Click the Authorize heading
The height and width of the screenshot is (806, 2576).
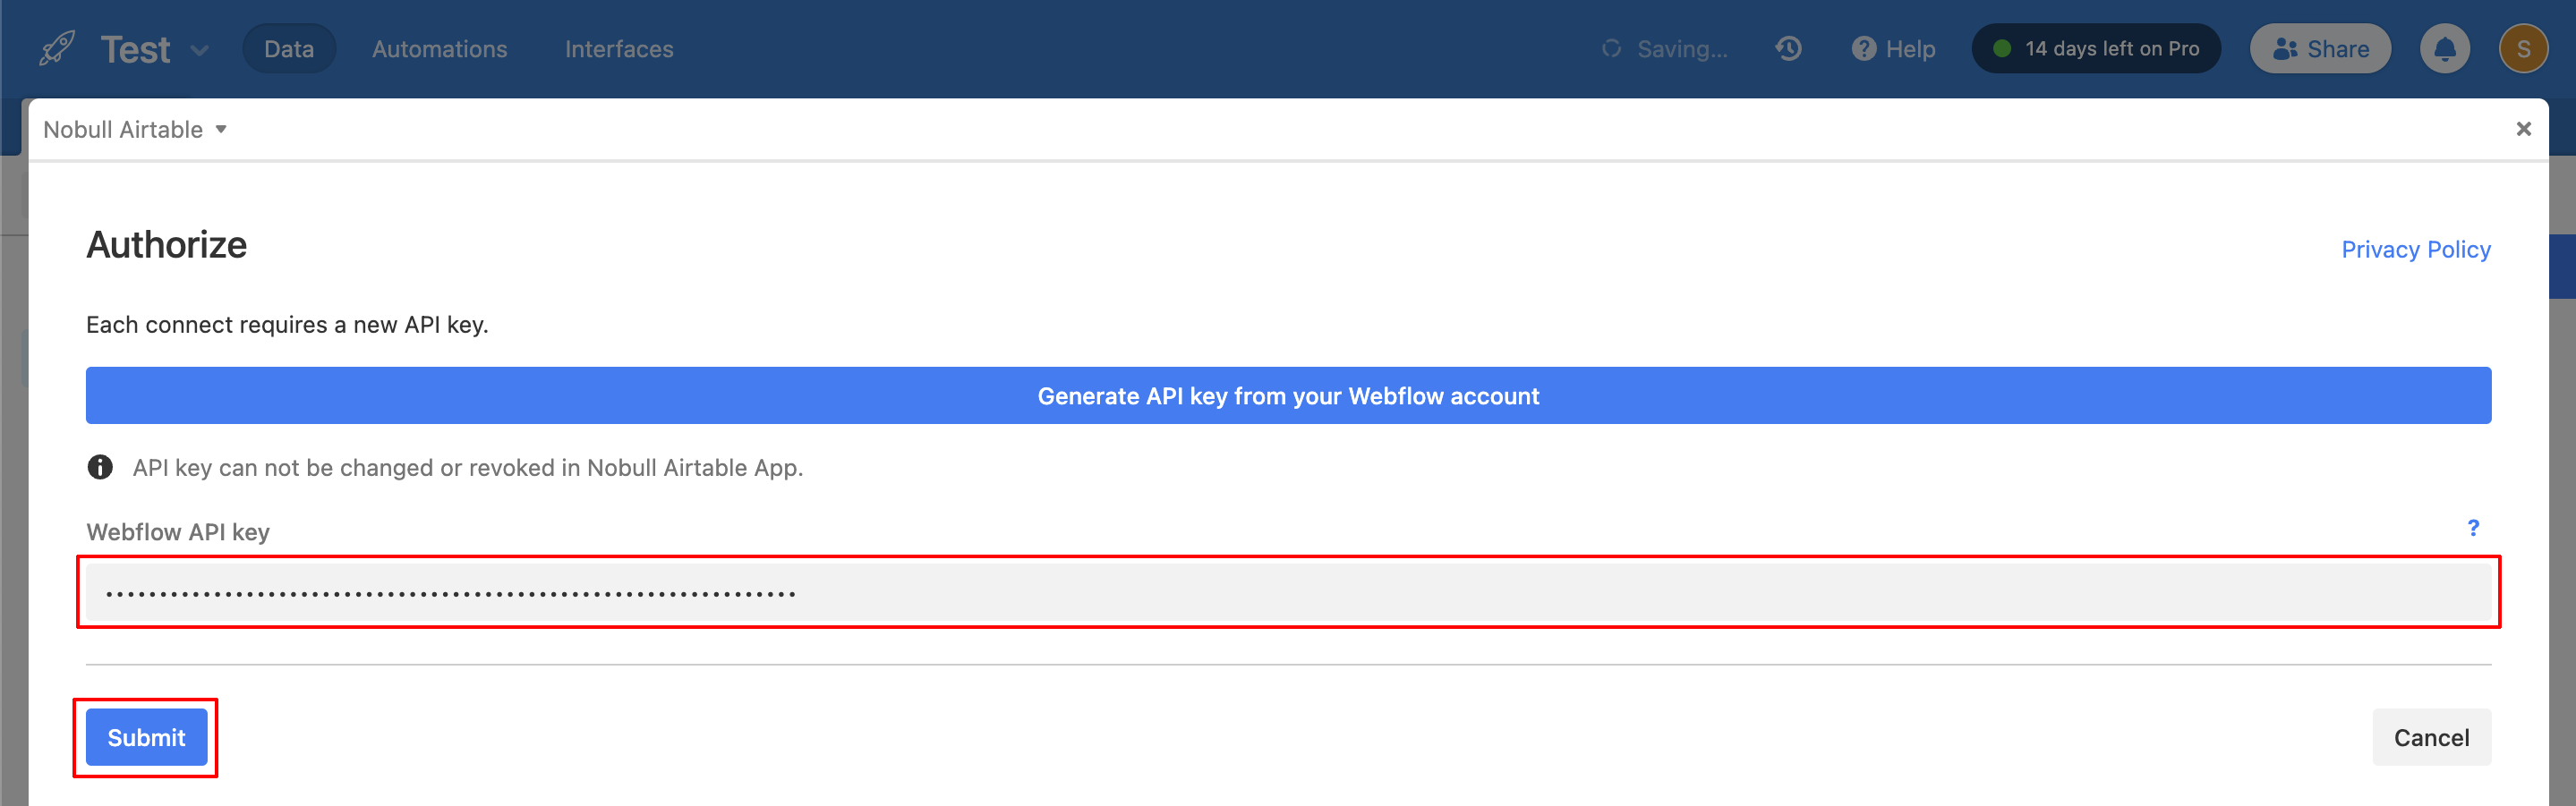point(166,245)
